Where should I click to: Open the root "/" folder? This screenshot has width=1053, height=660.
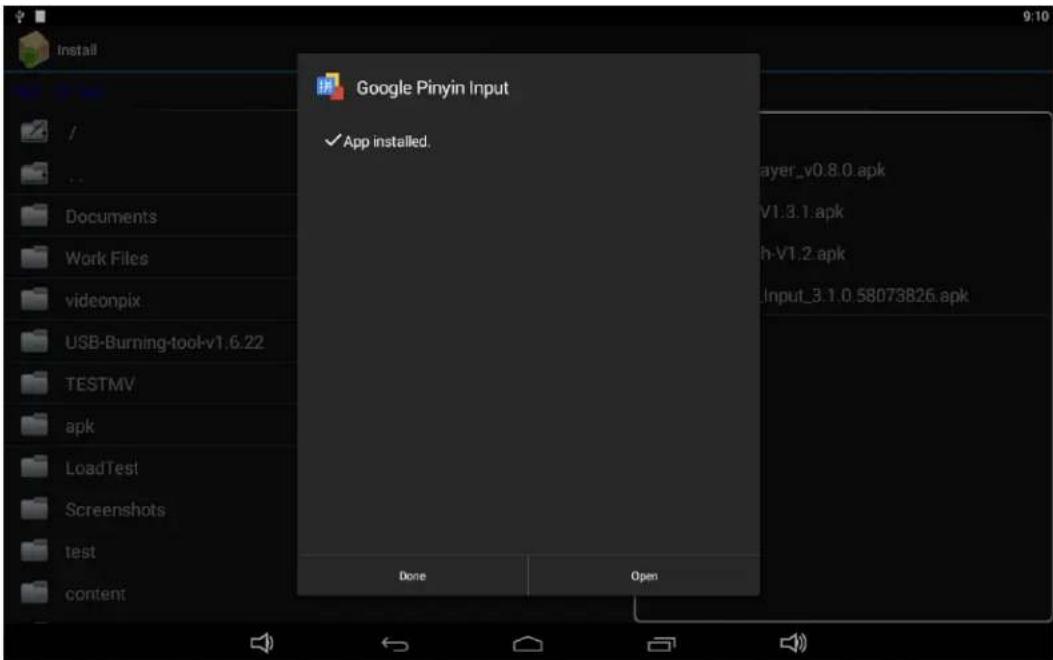pyautogui.click(x=151, y=133)
